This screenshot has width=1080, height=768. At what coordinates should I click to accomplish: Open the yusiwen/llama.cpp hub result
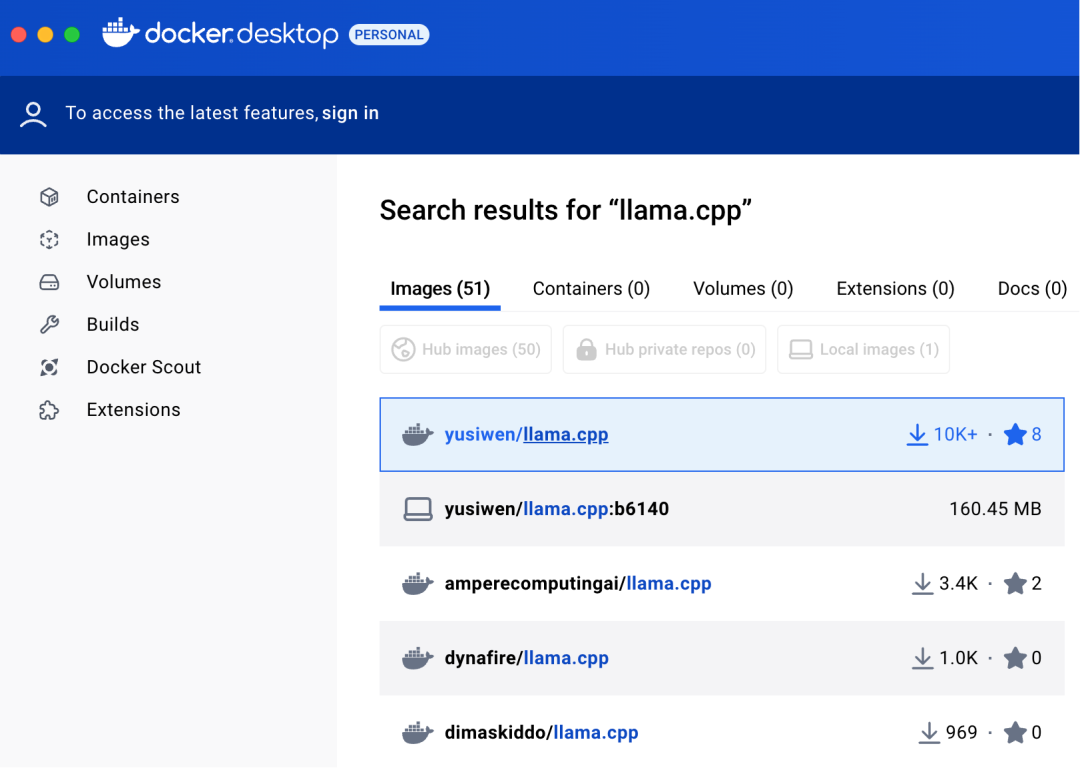click(722, 435)
